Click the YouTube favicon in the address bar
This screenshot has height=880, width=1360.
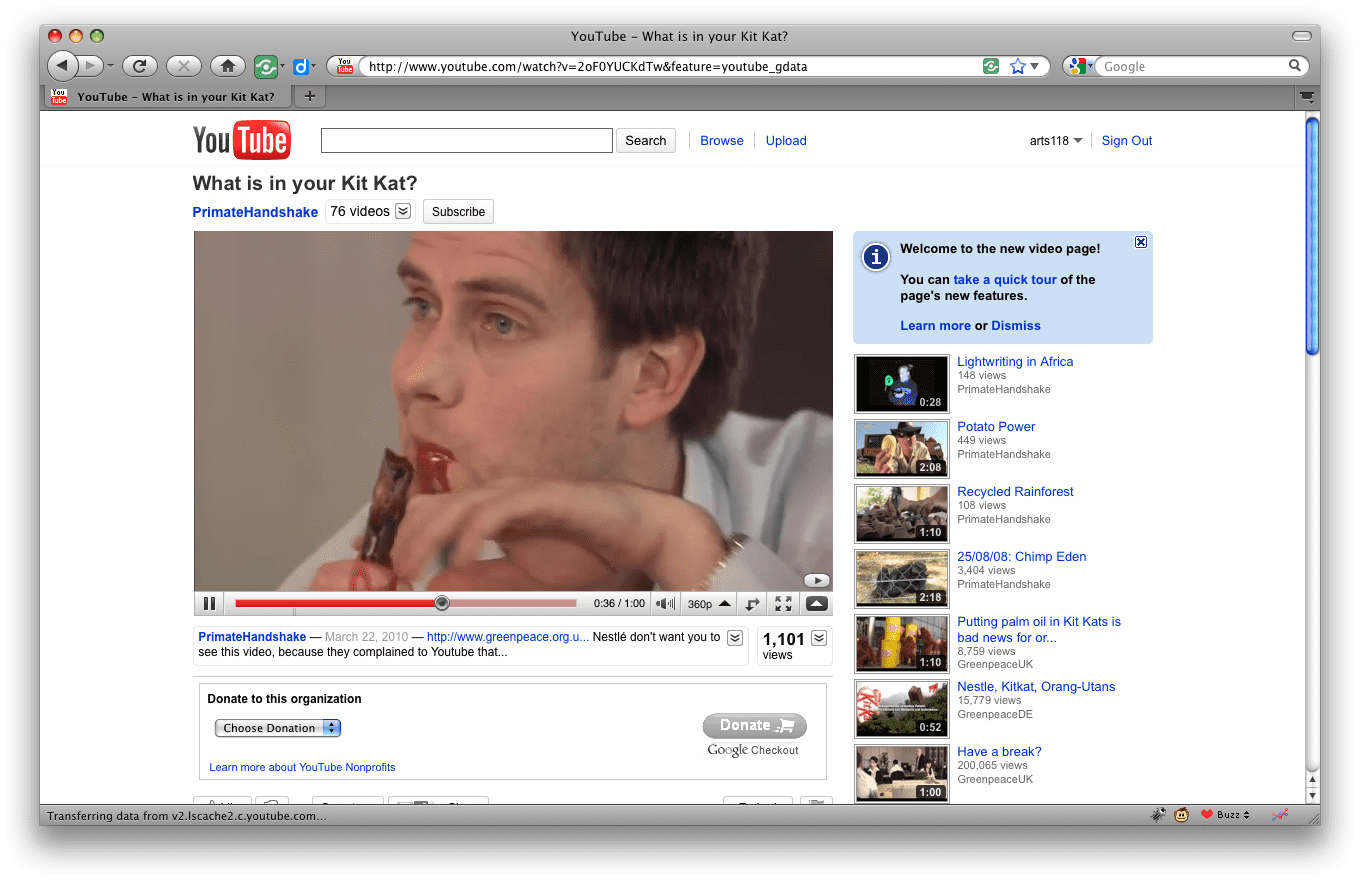(x=344, y=66)
